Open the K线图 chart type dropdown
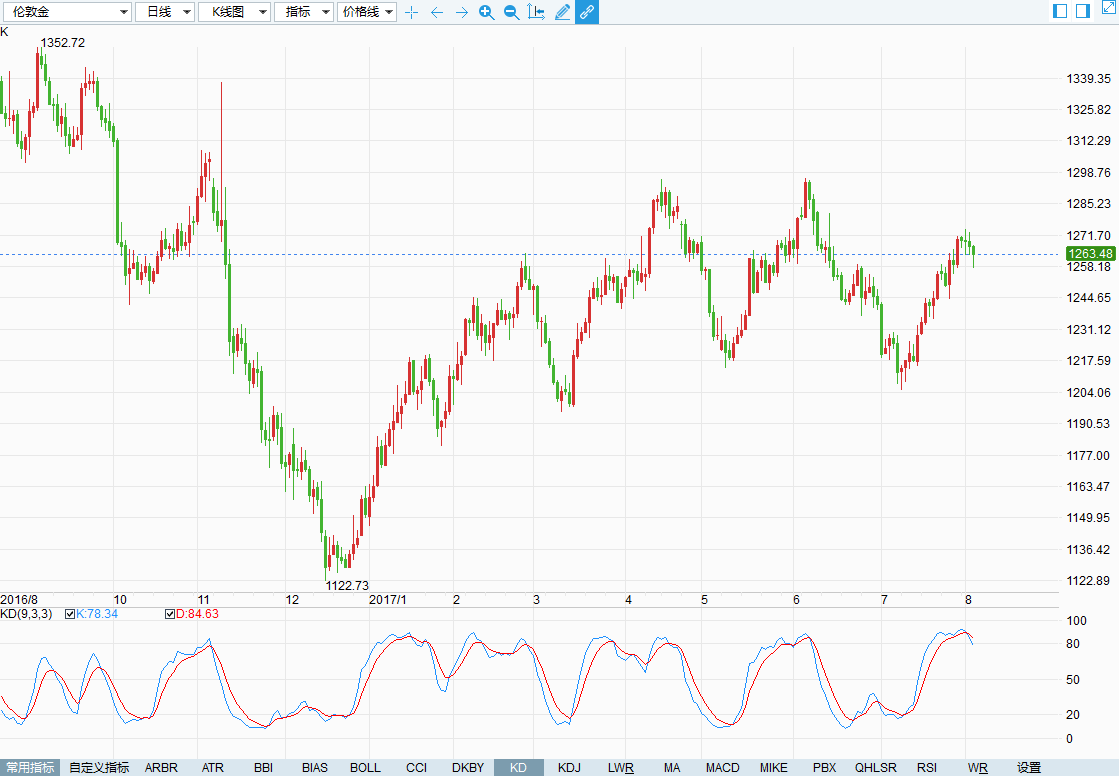The height and width of the screenshot is (776, 1119). coord(234,12)
